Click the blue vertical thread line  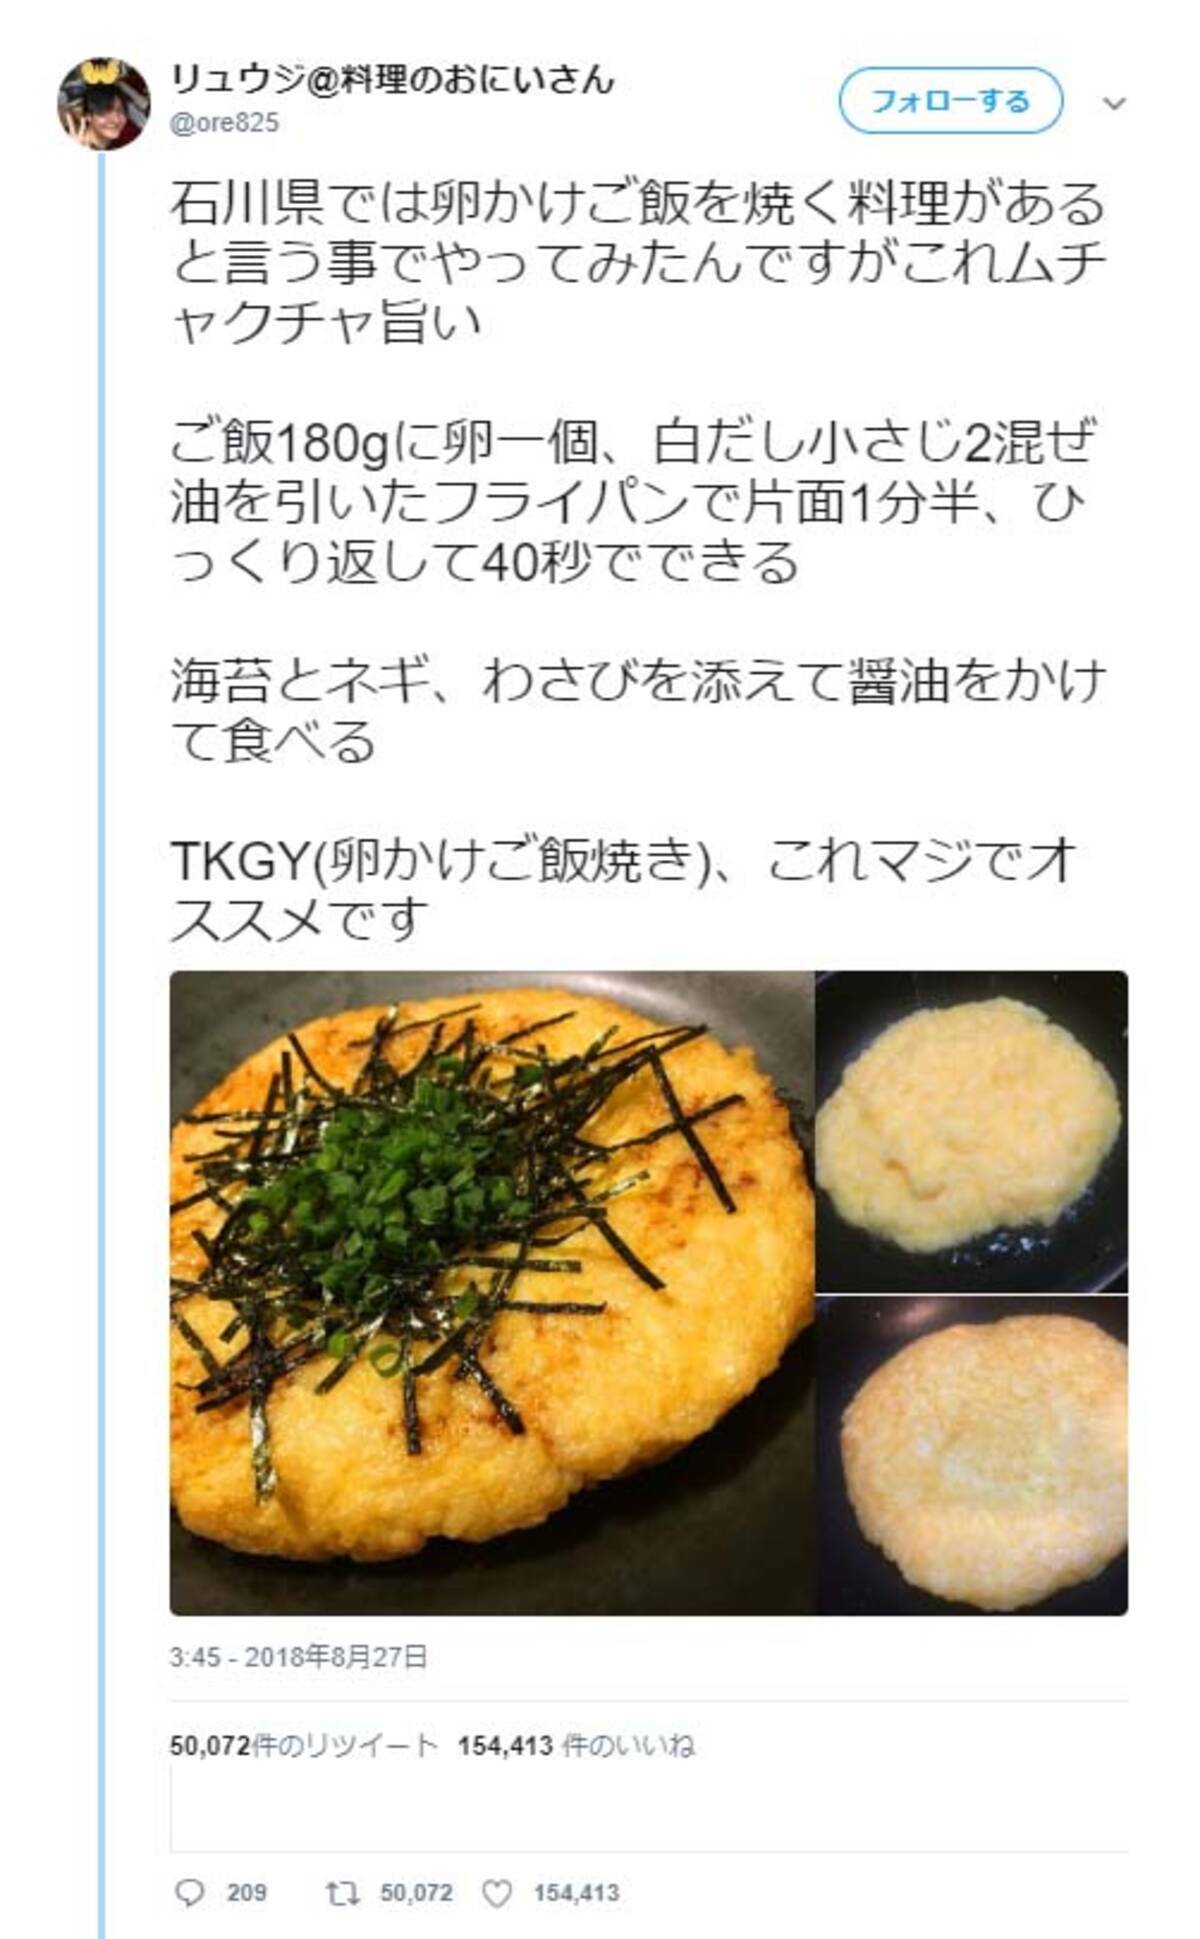click(101, 1040)
